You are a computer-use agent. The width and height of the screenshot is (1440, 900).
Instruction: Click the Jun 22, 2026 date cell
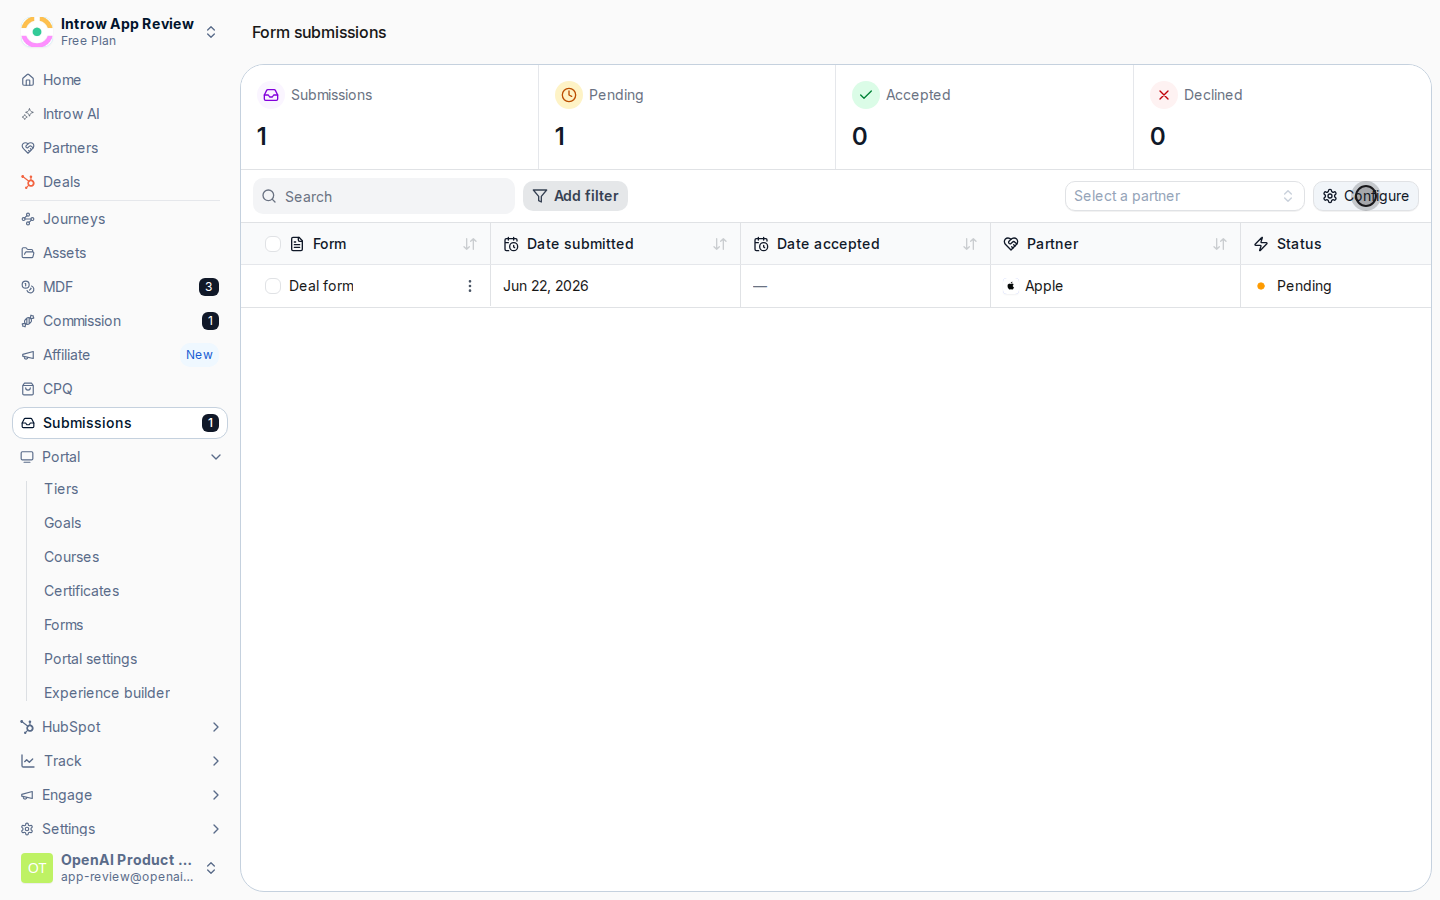546,286
